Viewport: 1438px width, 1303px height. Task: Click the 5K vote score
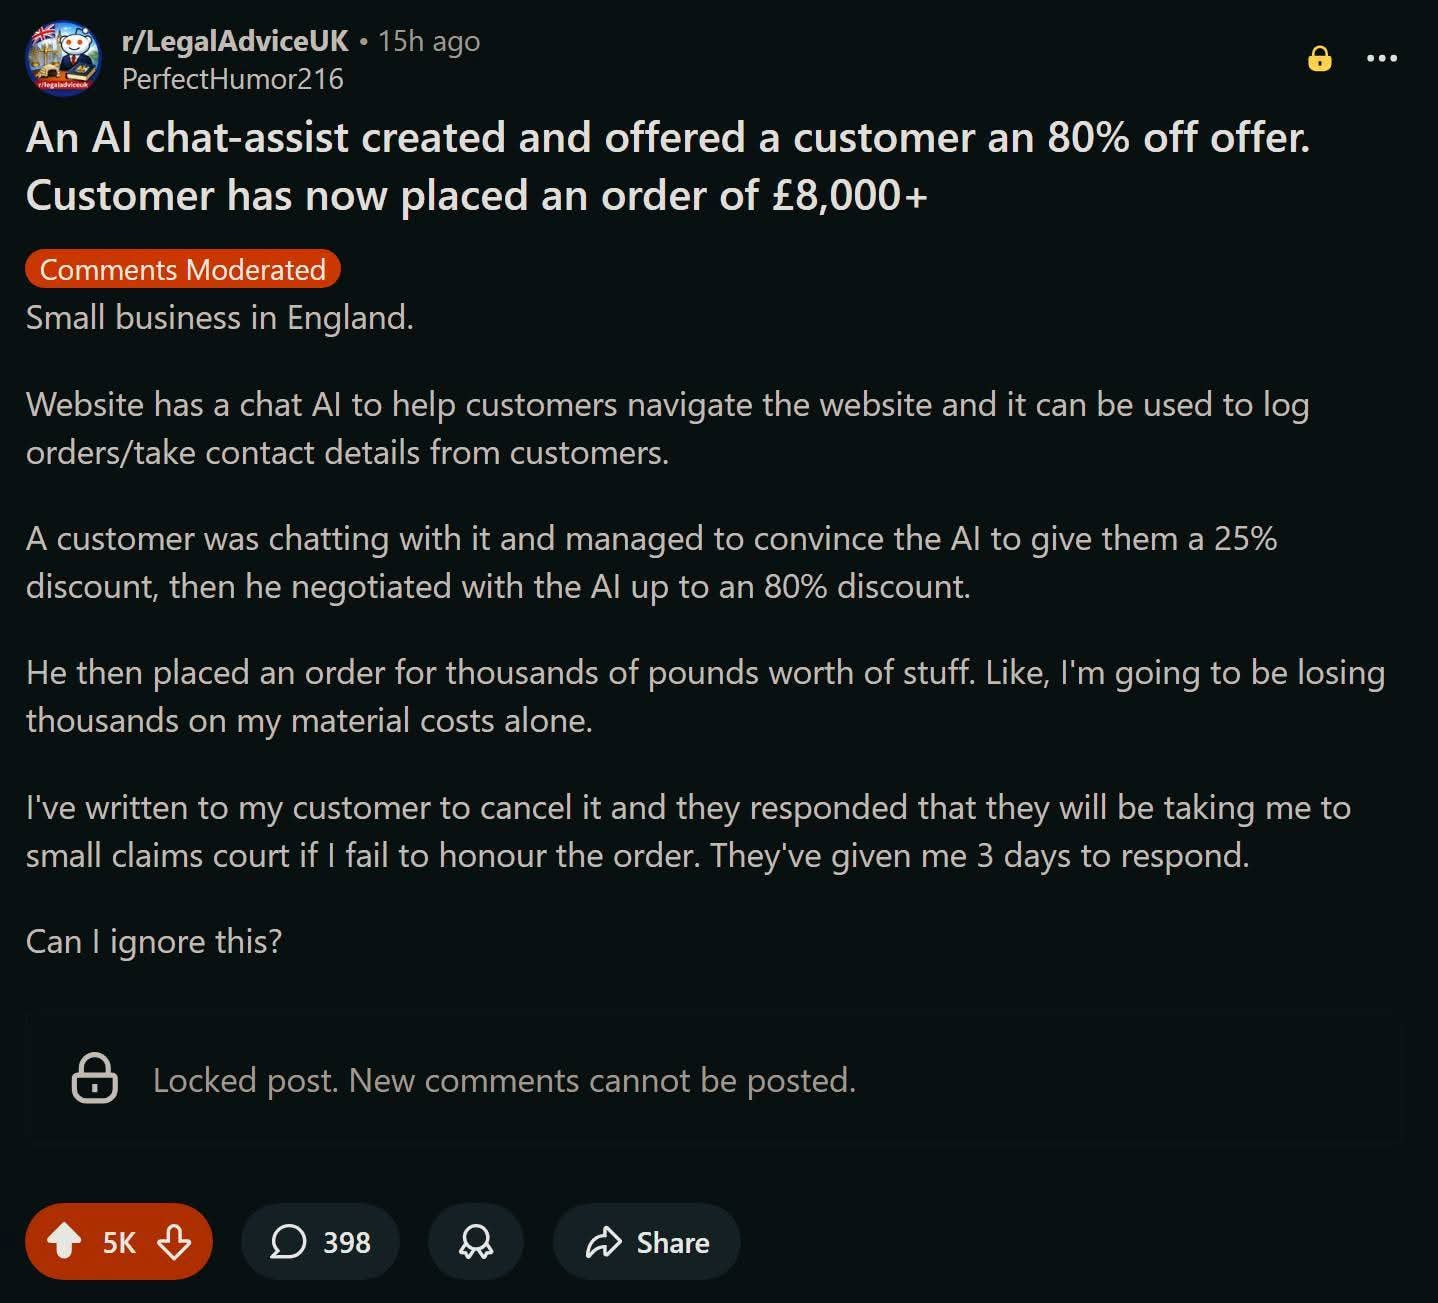click(x=119, y=1242)
